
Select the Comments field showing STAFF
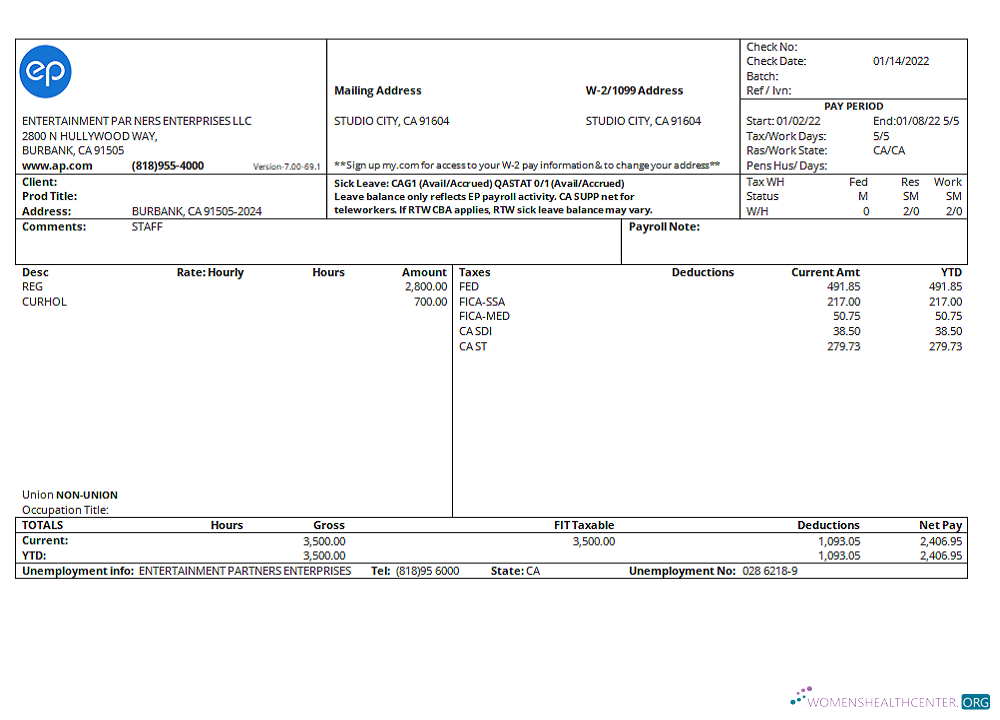pos(146,227)
